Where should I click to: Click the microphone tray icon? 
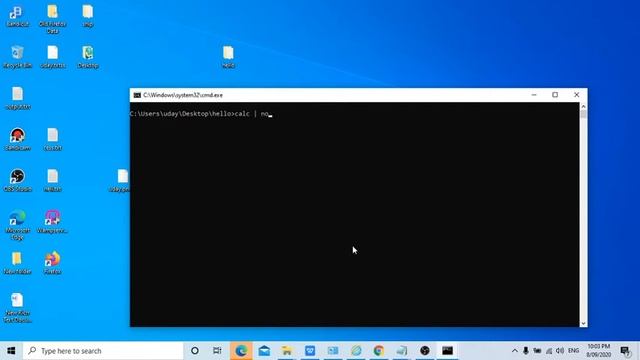[x=526, y=351]
